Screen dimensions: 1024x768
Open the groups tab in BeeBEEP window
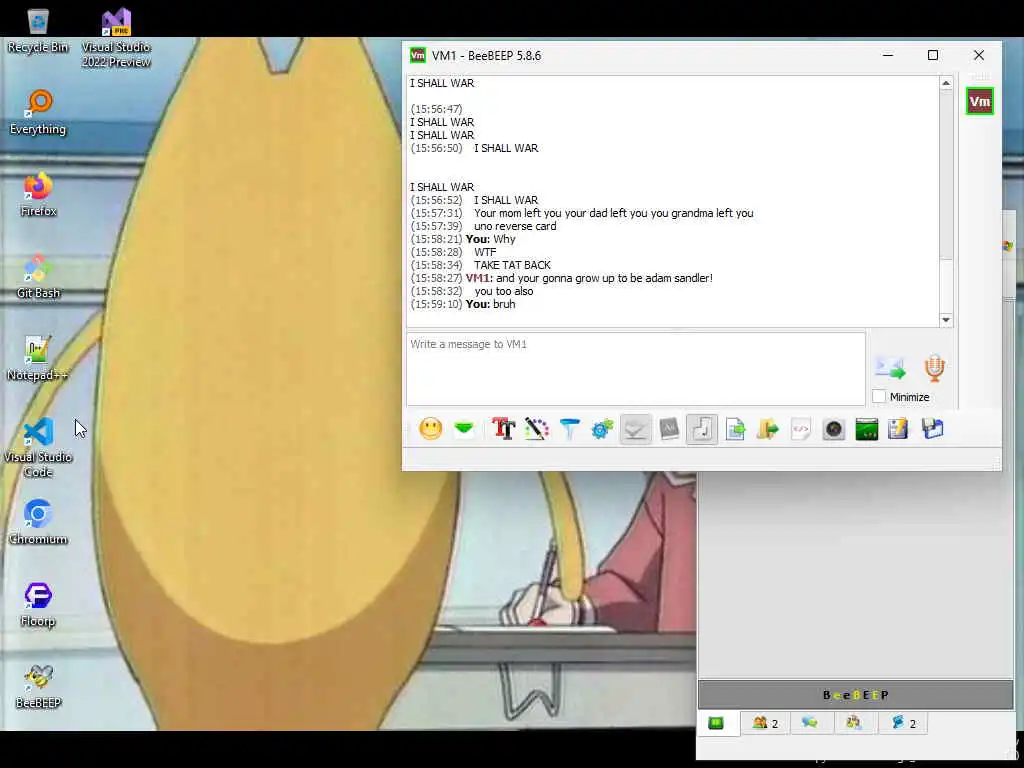[854, 723]
